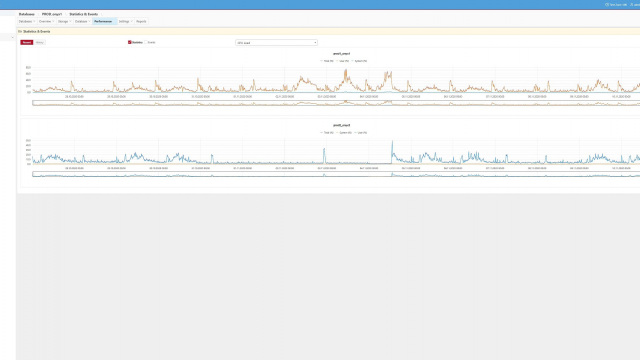Toggle User series in first chart legend
This screenshot has height=360, width=640.
click(x=343, y=61)
